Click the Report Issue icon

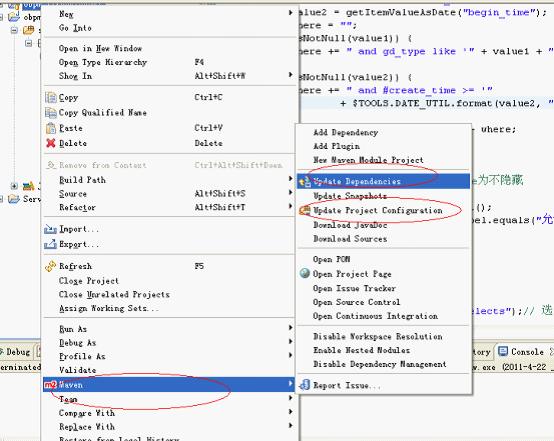coord(305,385)
